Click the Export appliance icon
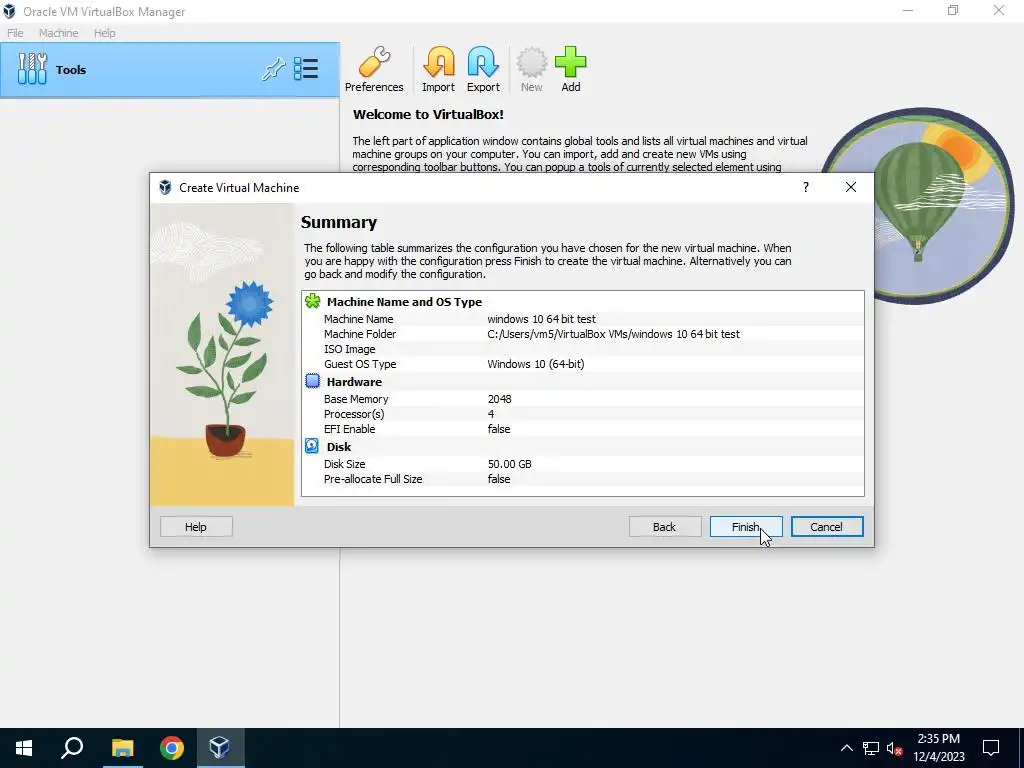Image resolution: width=1024 pixels, height=768 pixels. (483, 69)
